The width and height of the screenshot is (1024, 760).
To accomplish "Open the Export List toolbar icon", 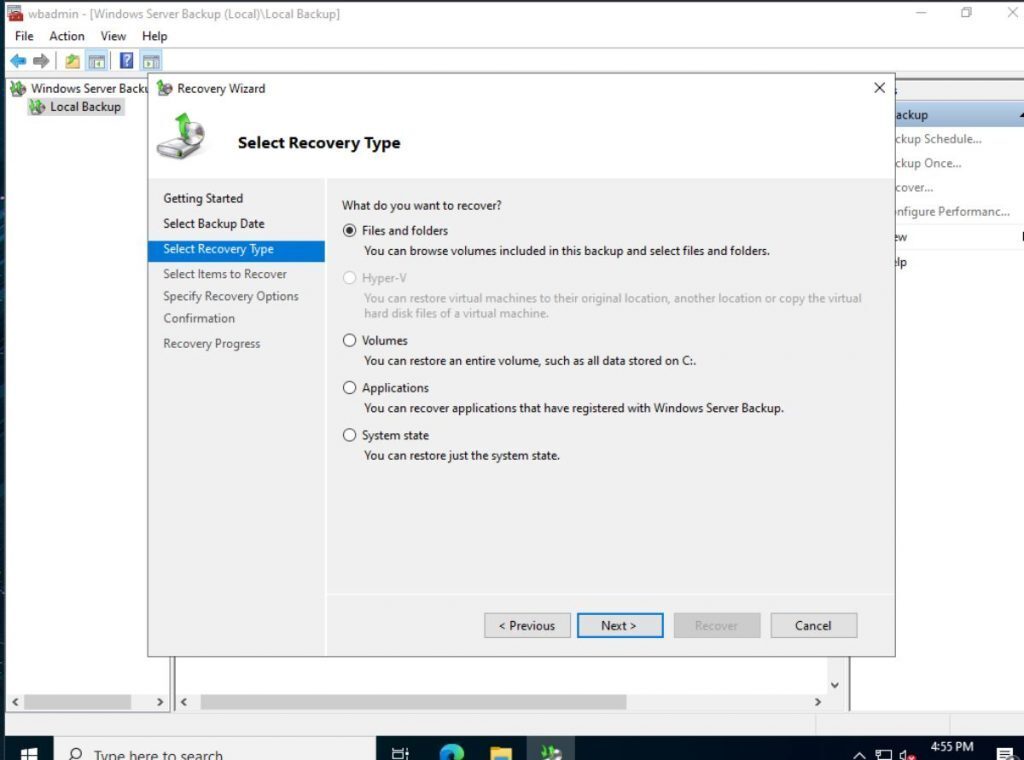I will (72, 60).
